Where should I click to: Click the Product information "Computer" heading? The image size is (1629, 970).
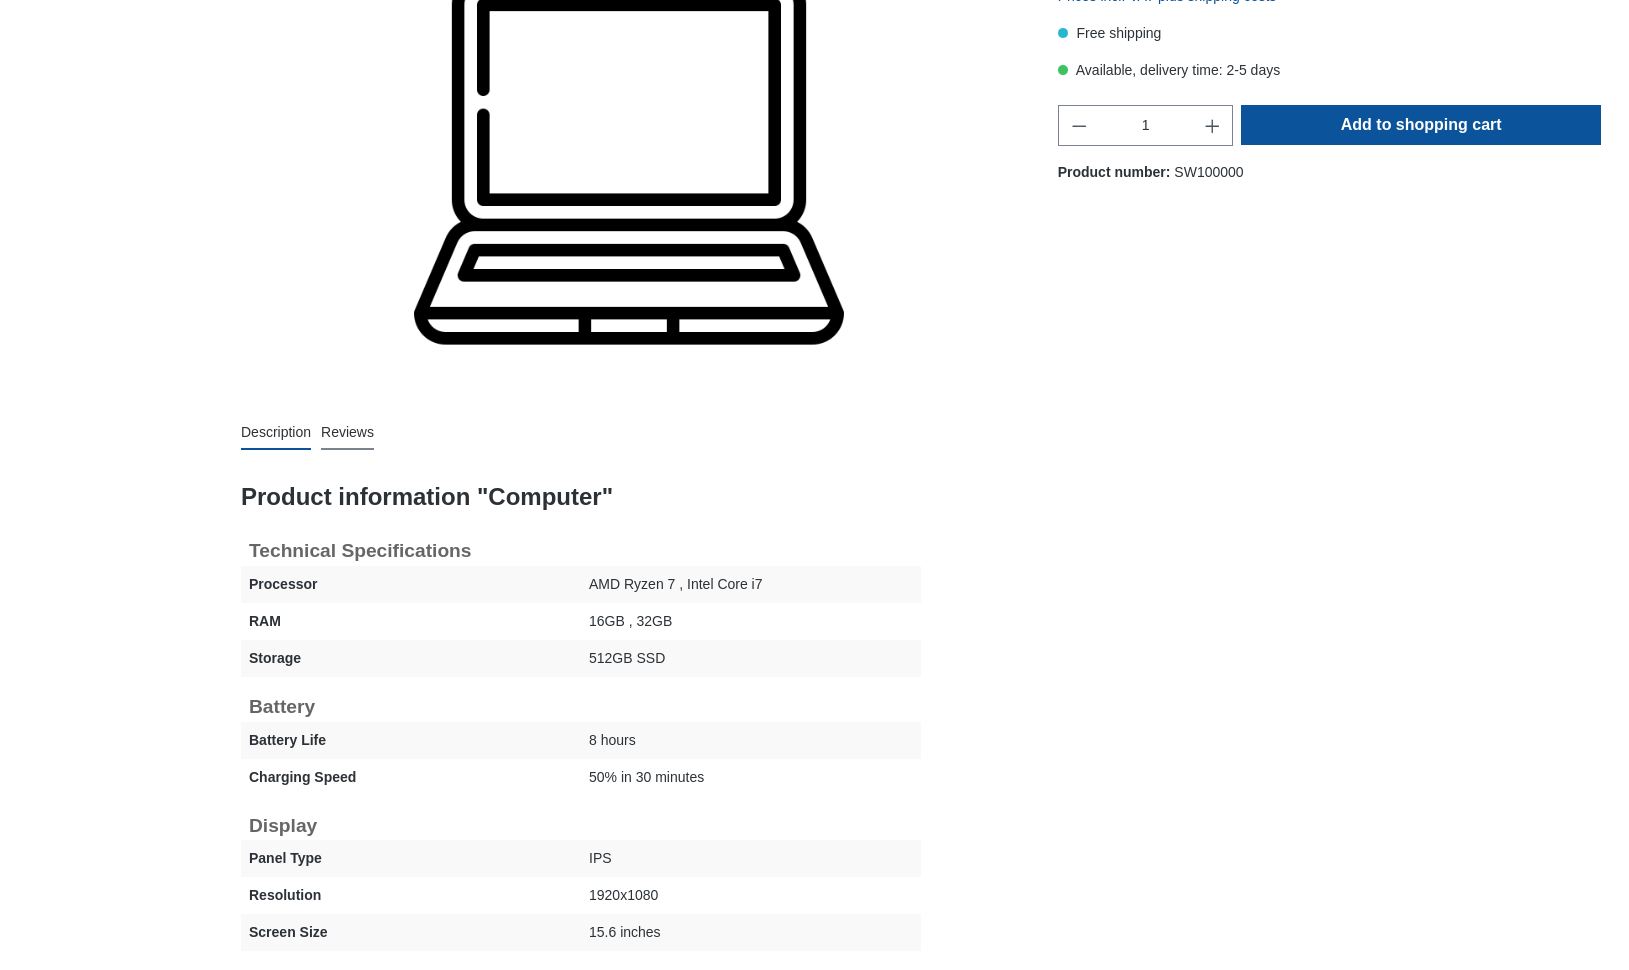[x=426, y=497]
